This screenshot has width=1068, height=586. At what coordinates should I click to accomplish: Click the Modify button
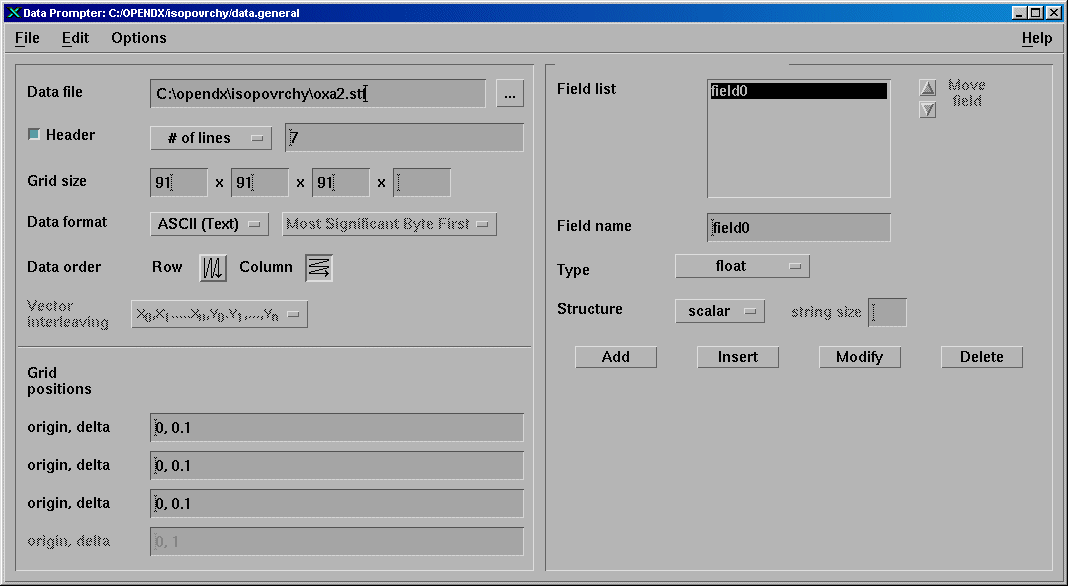[860, 357]
